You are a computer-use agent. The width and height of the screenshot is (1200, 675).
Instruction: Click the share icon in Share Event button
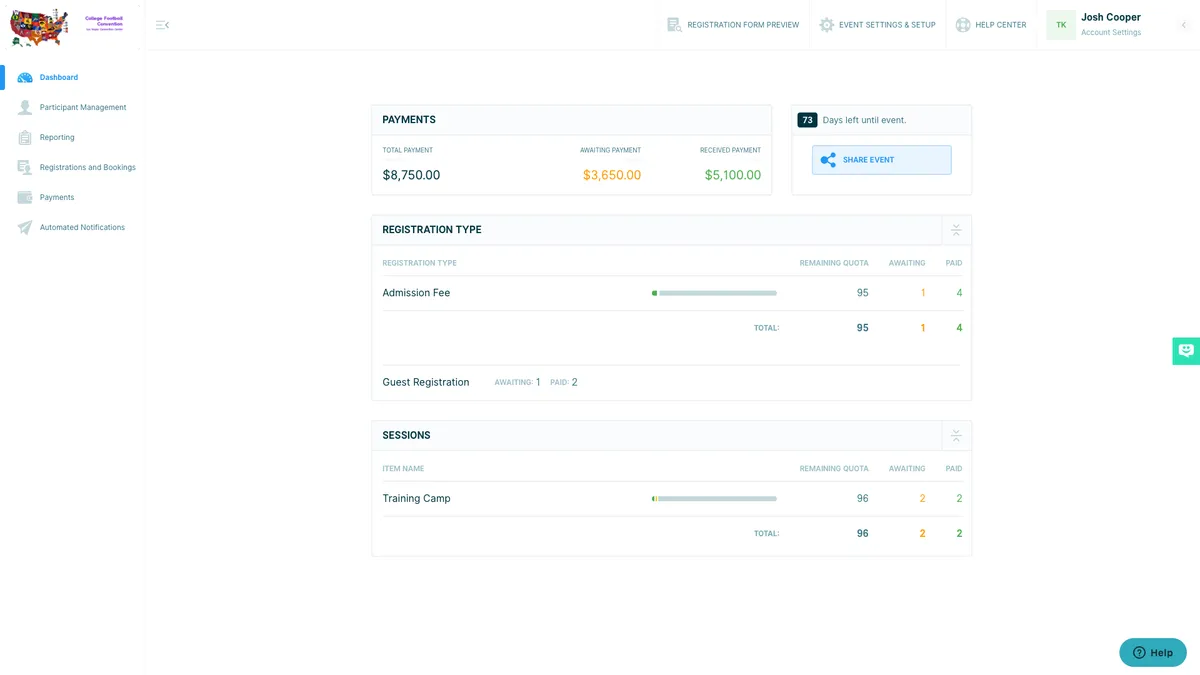tap(828, 160)
